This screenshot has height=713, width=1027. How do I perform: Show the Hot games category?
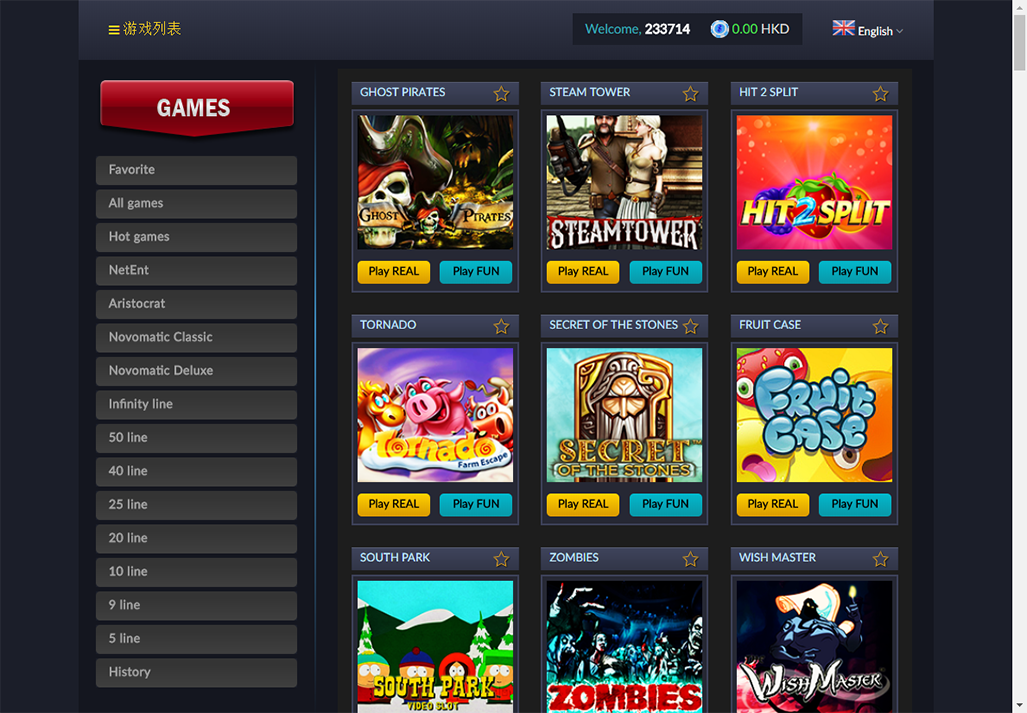196,237
